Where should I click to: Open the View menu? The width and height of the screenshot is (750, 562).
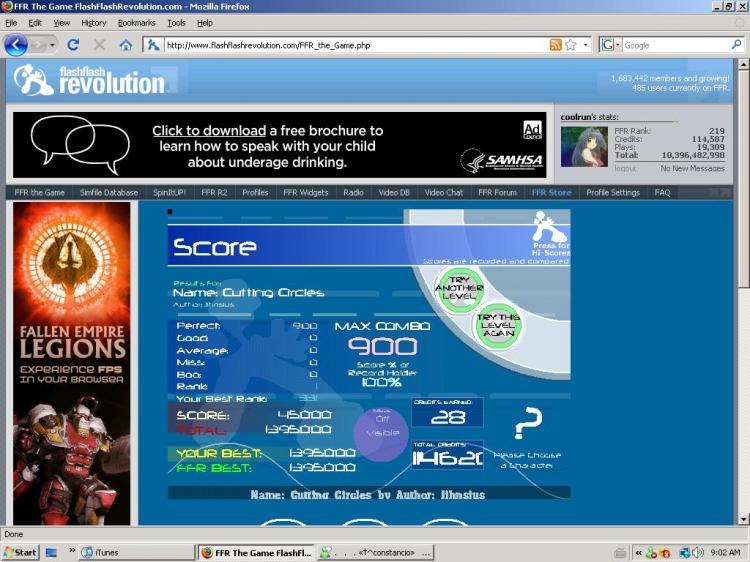coord(61,22)
